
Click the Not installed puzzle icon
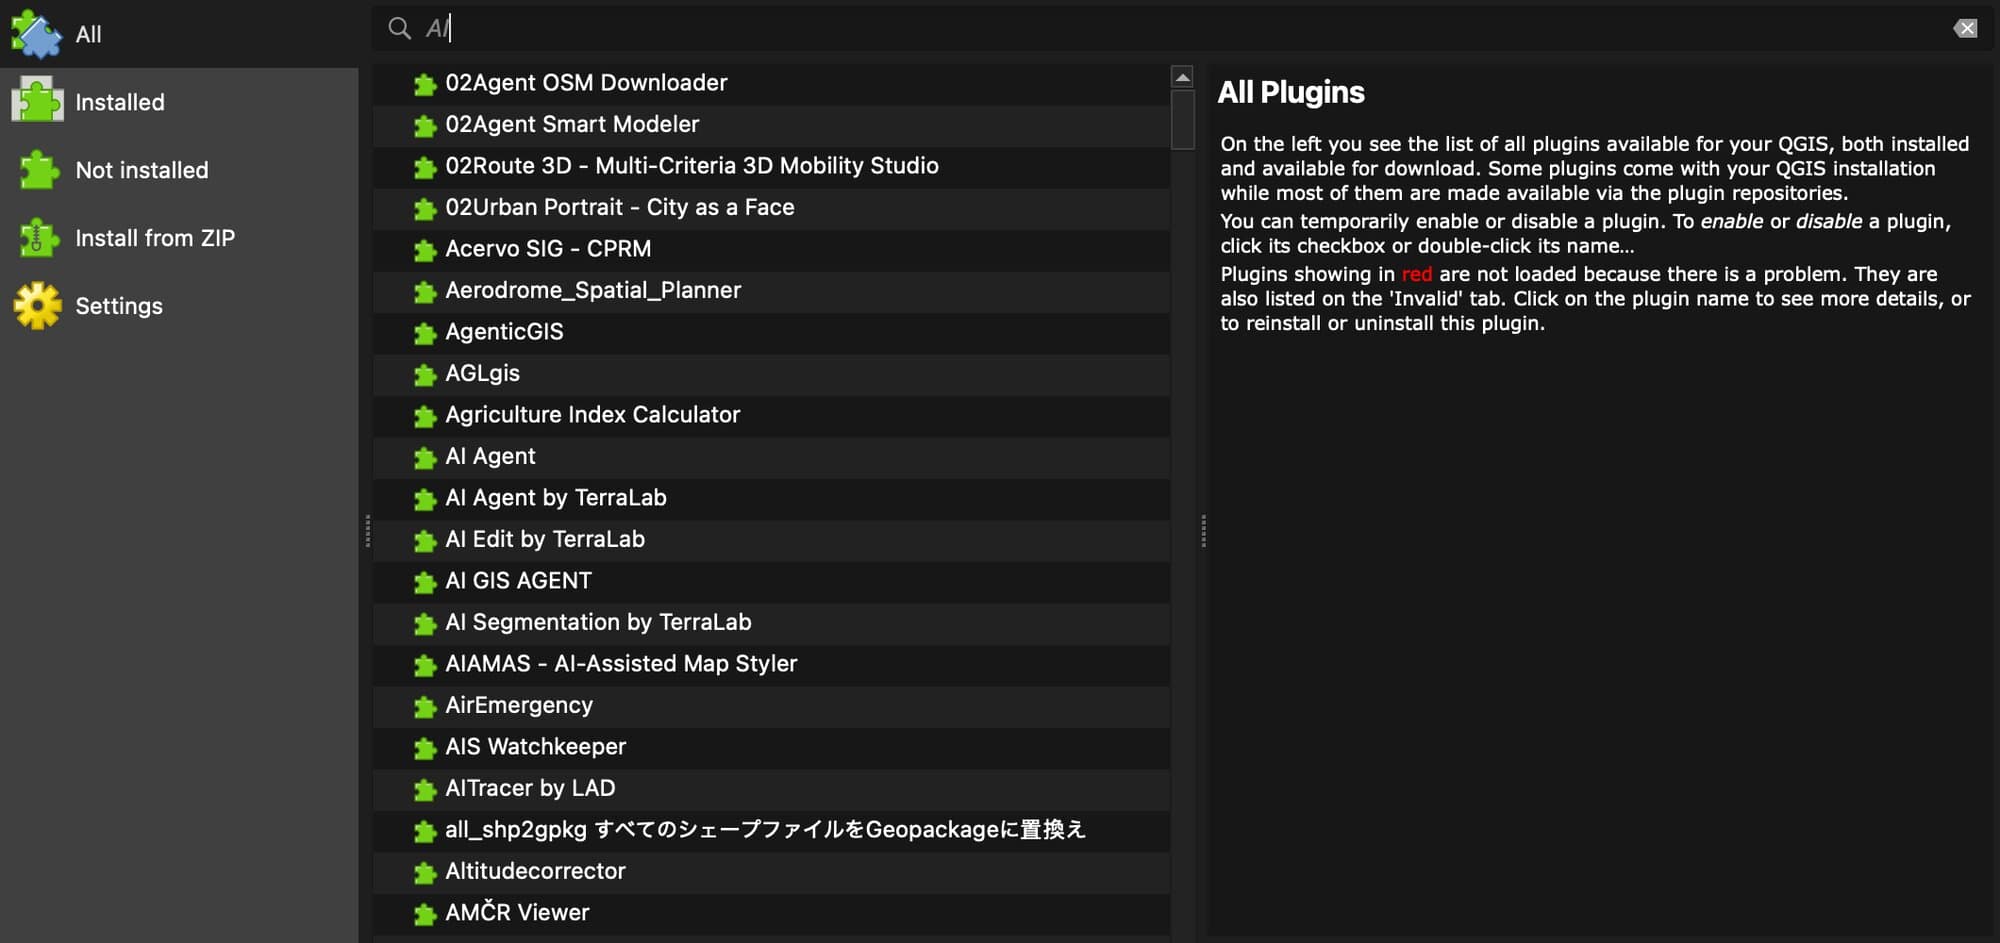coord(39,170)
